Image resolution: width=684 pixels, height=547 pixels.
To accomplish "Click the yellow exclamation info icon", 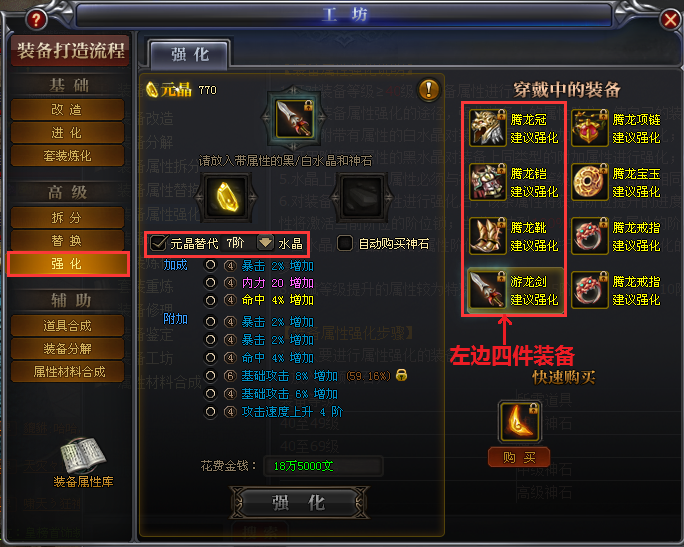I will 429,89.
